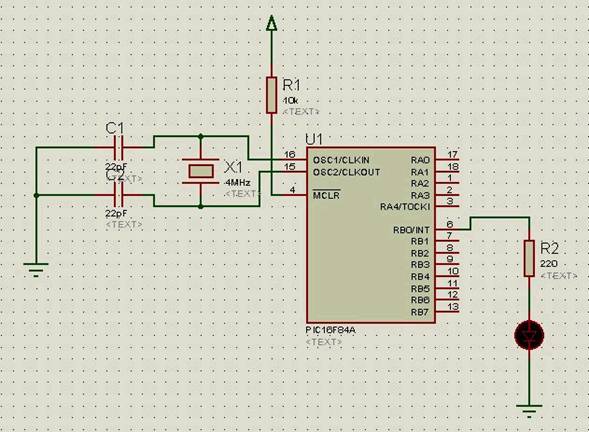Click the MCLR pin label
The height and width of the screenshot is (432, 589).
[326, 195]
